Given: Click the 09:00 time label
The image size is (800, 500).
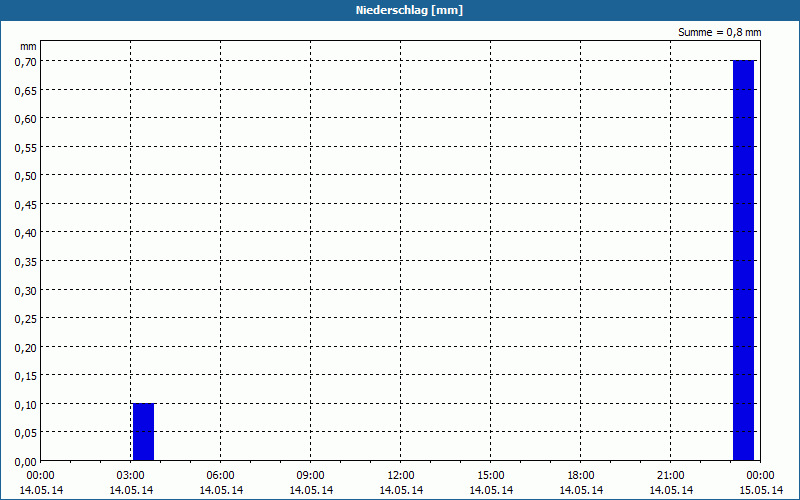Looking at the screenshot, I should point(310,476).
